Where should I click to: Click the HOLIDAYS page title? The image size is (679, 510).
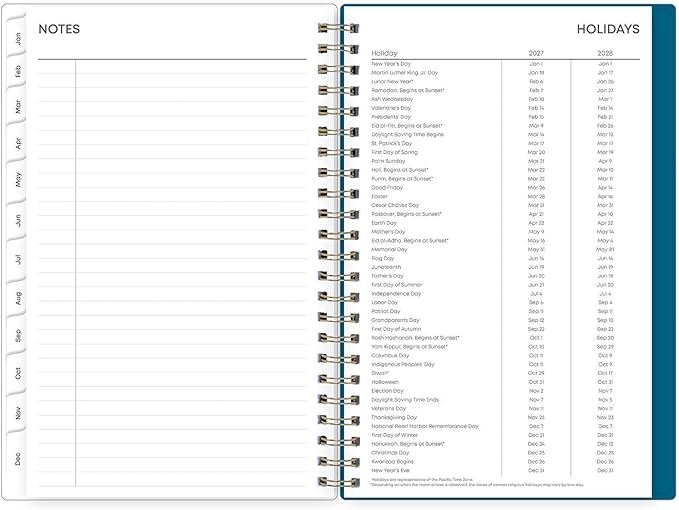[608, 29]
